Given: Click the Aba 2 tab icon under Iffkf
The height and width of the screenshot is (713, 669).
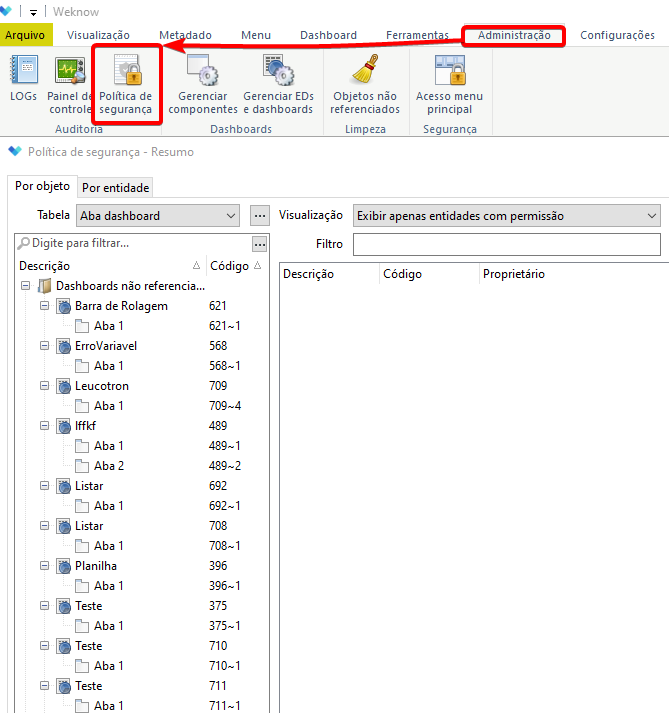Looking at the screenshot, I should [x=82, y=466].
